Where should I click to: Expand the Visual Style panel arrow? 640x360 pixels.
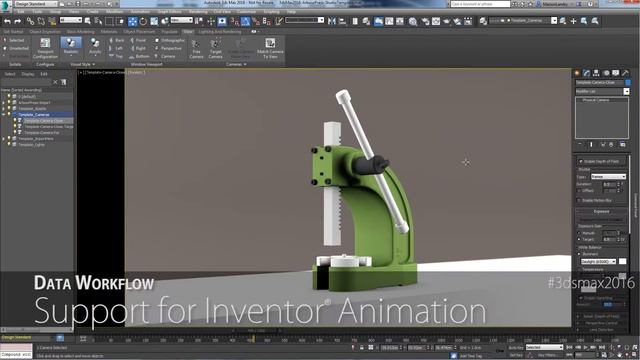[93, 64]
